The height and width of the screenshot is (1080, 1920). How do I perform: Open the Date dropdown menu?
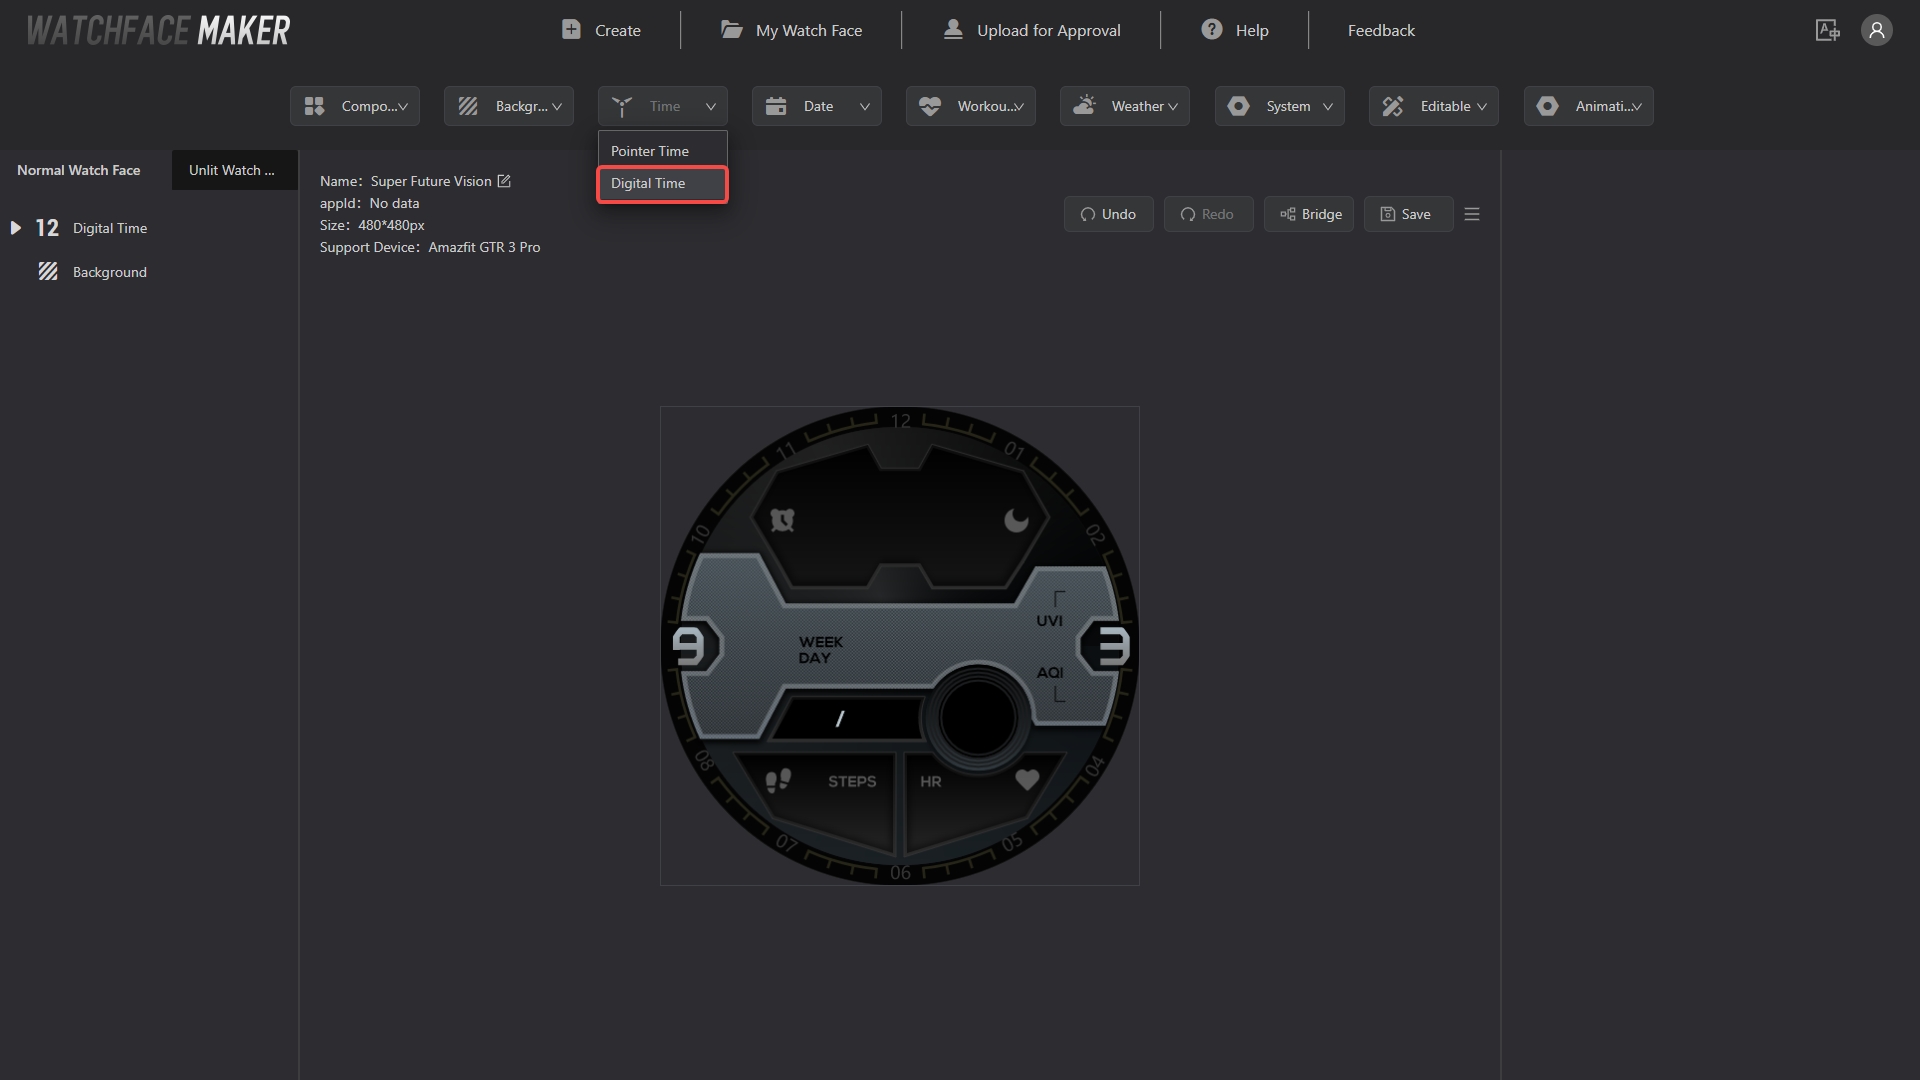pyautogui.click(x=816, y=106)
